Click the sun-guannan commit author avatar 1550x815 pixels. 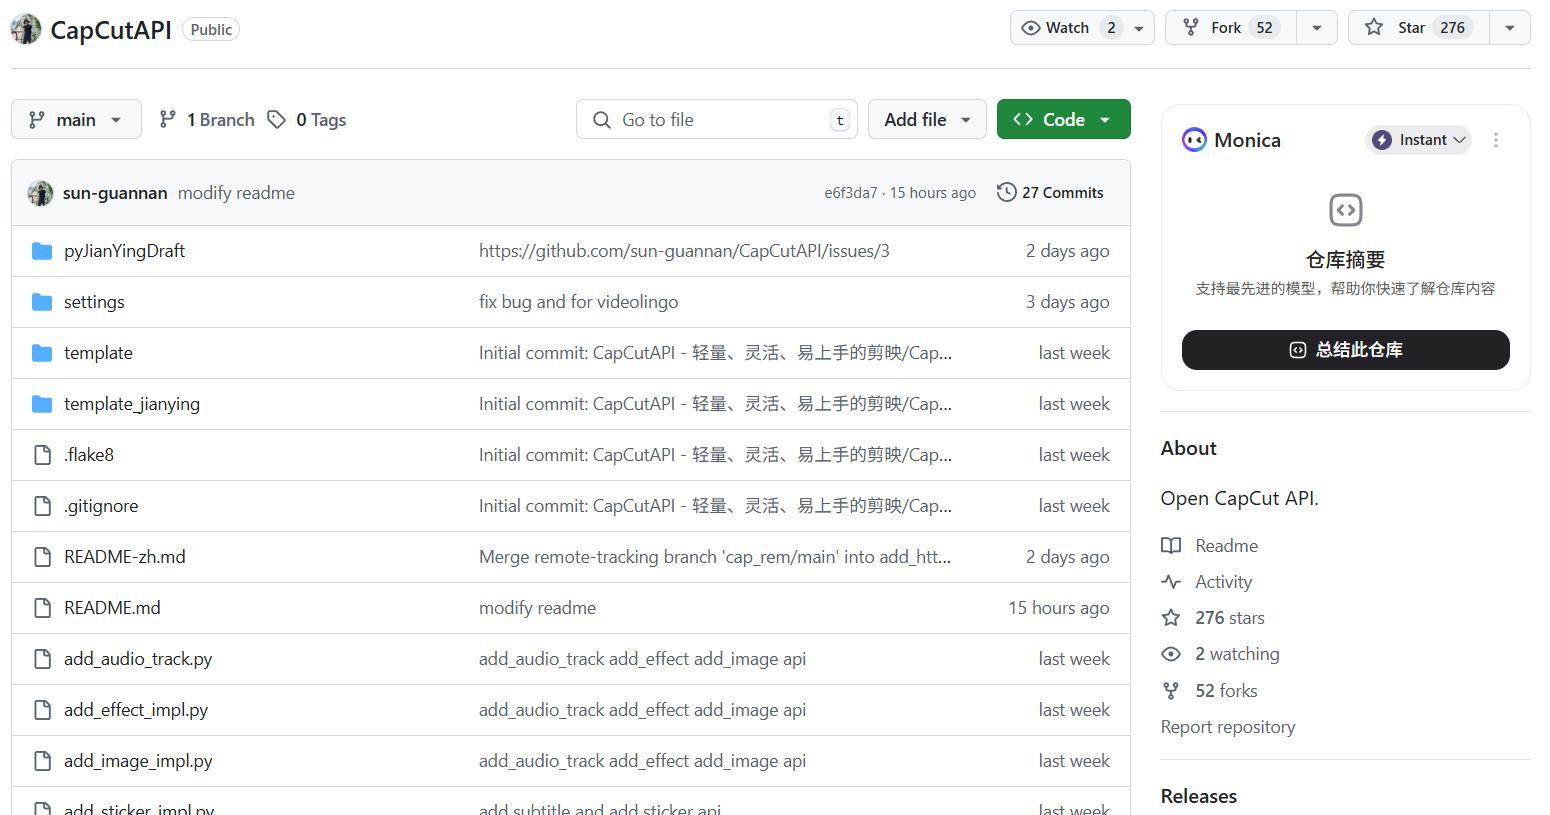[40, 193]
